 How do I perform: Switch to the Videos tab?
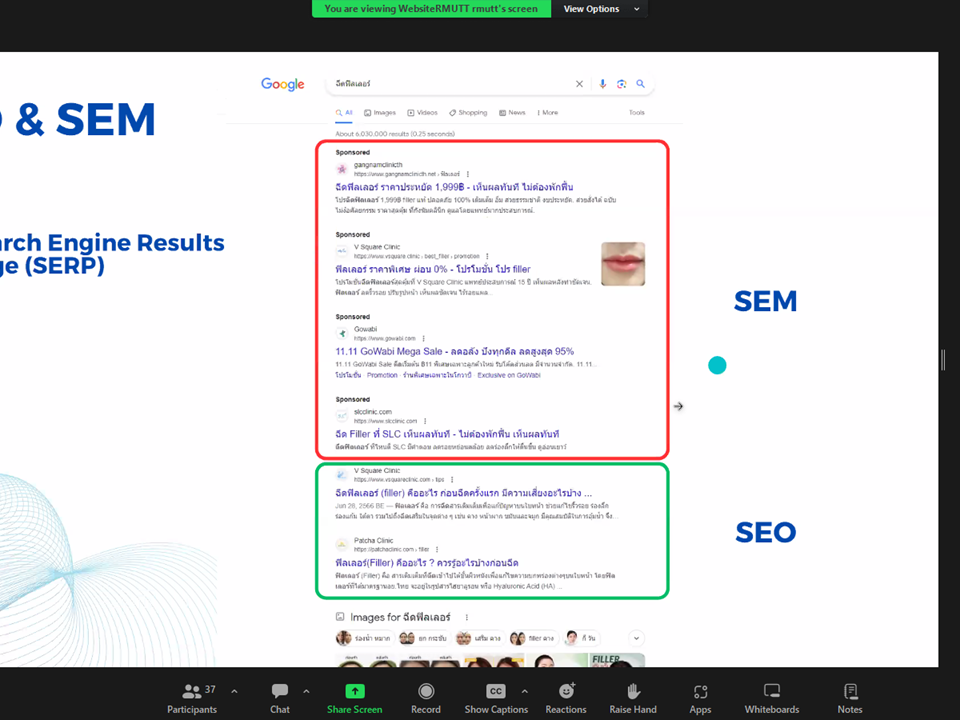[422, 113]
